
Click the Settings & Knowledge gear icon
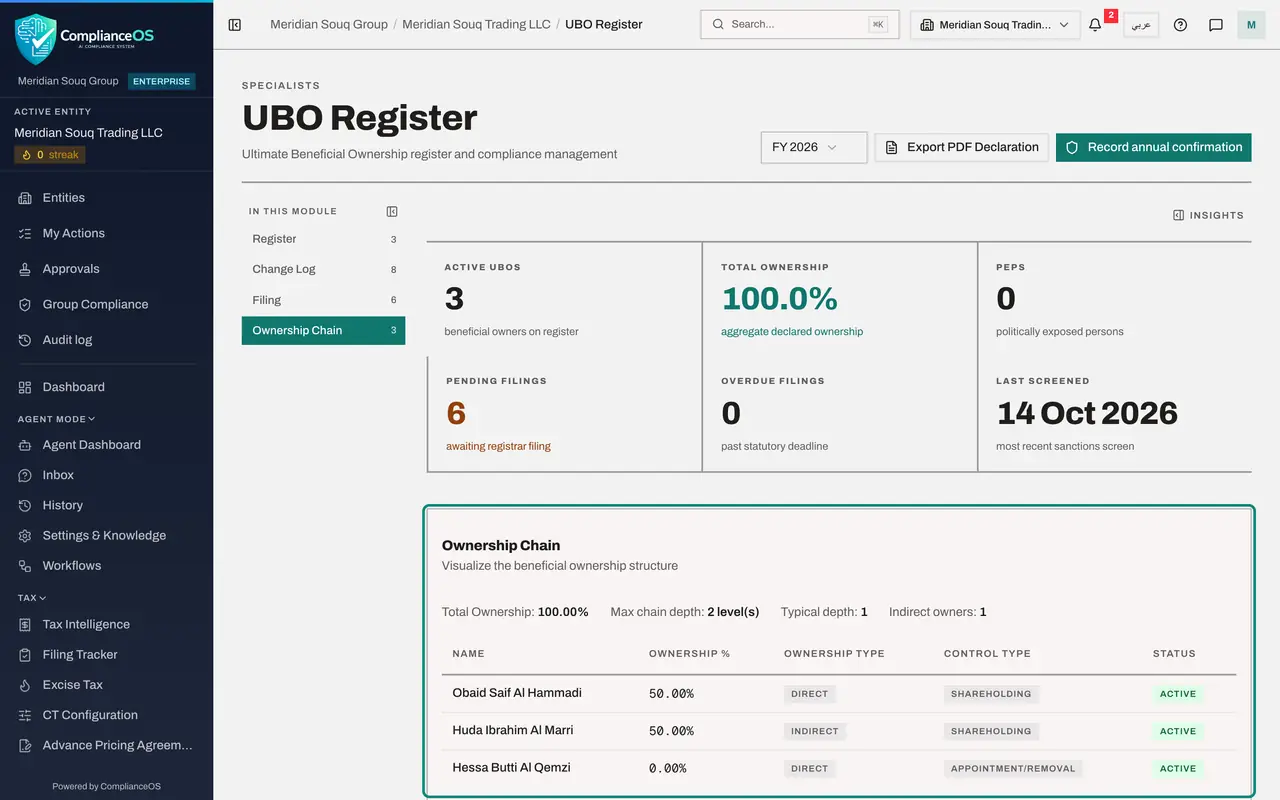[25, 536]
